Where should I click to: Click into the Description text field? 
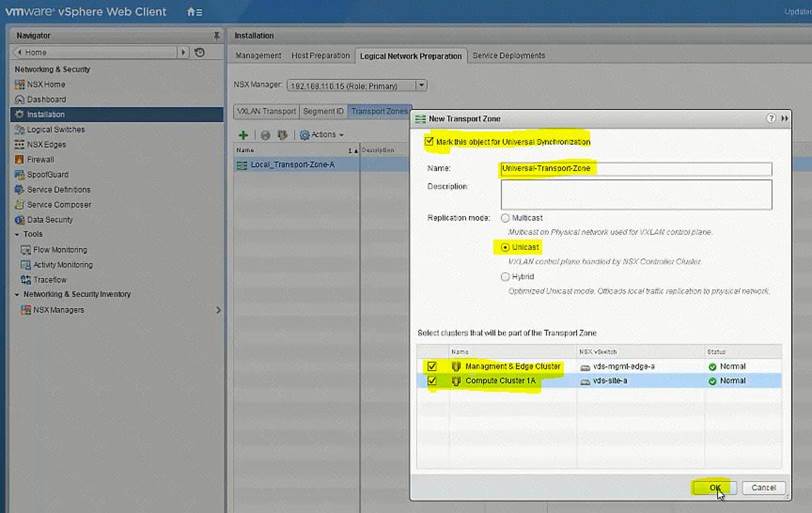pos(636,193)
